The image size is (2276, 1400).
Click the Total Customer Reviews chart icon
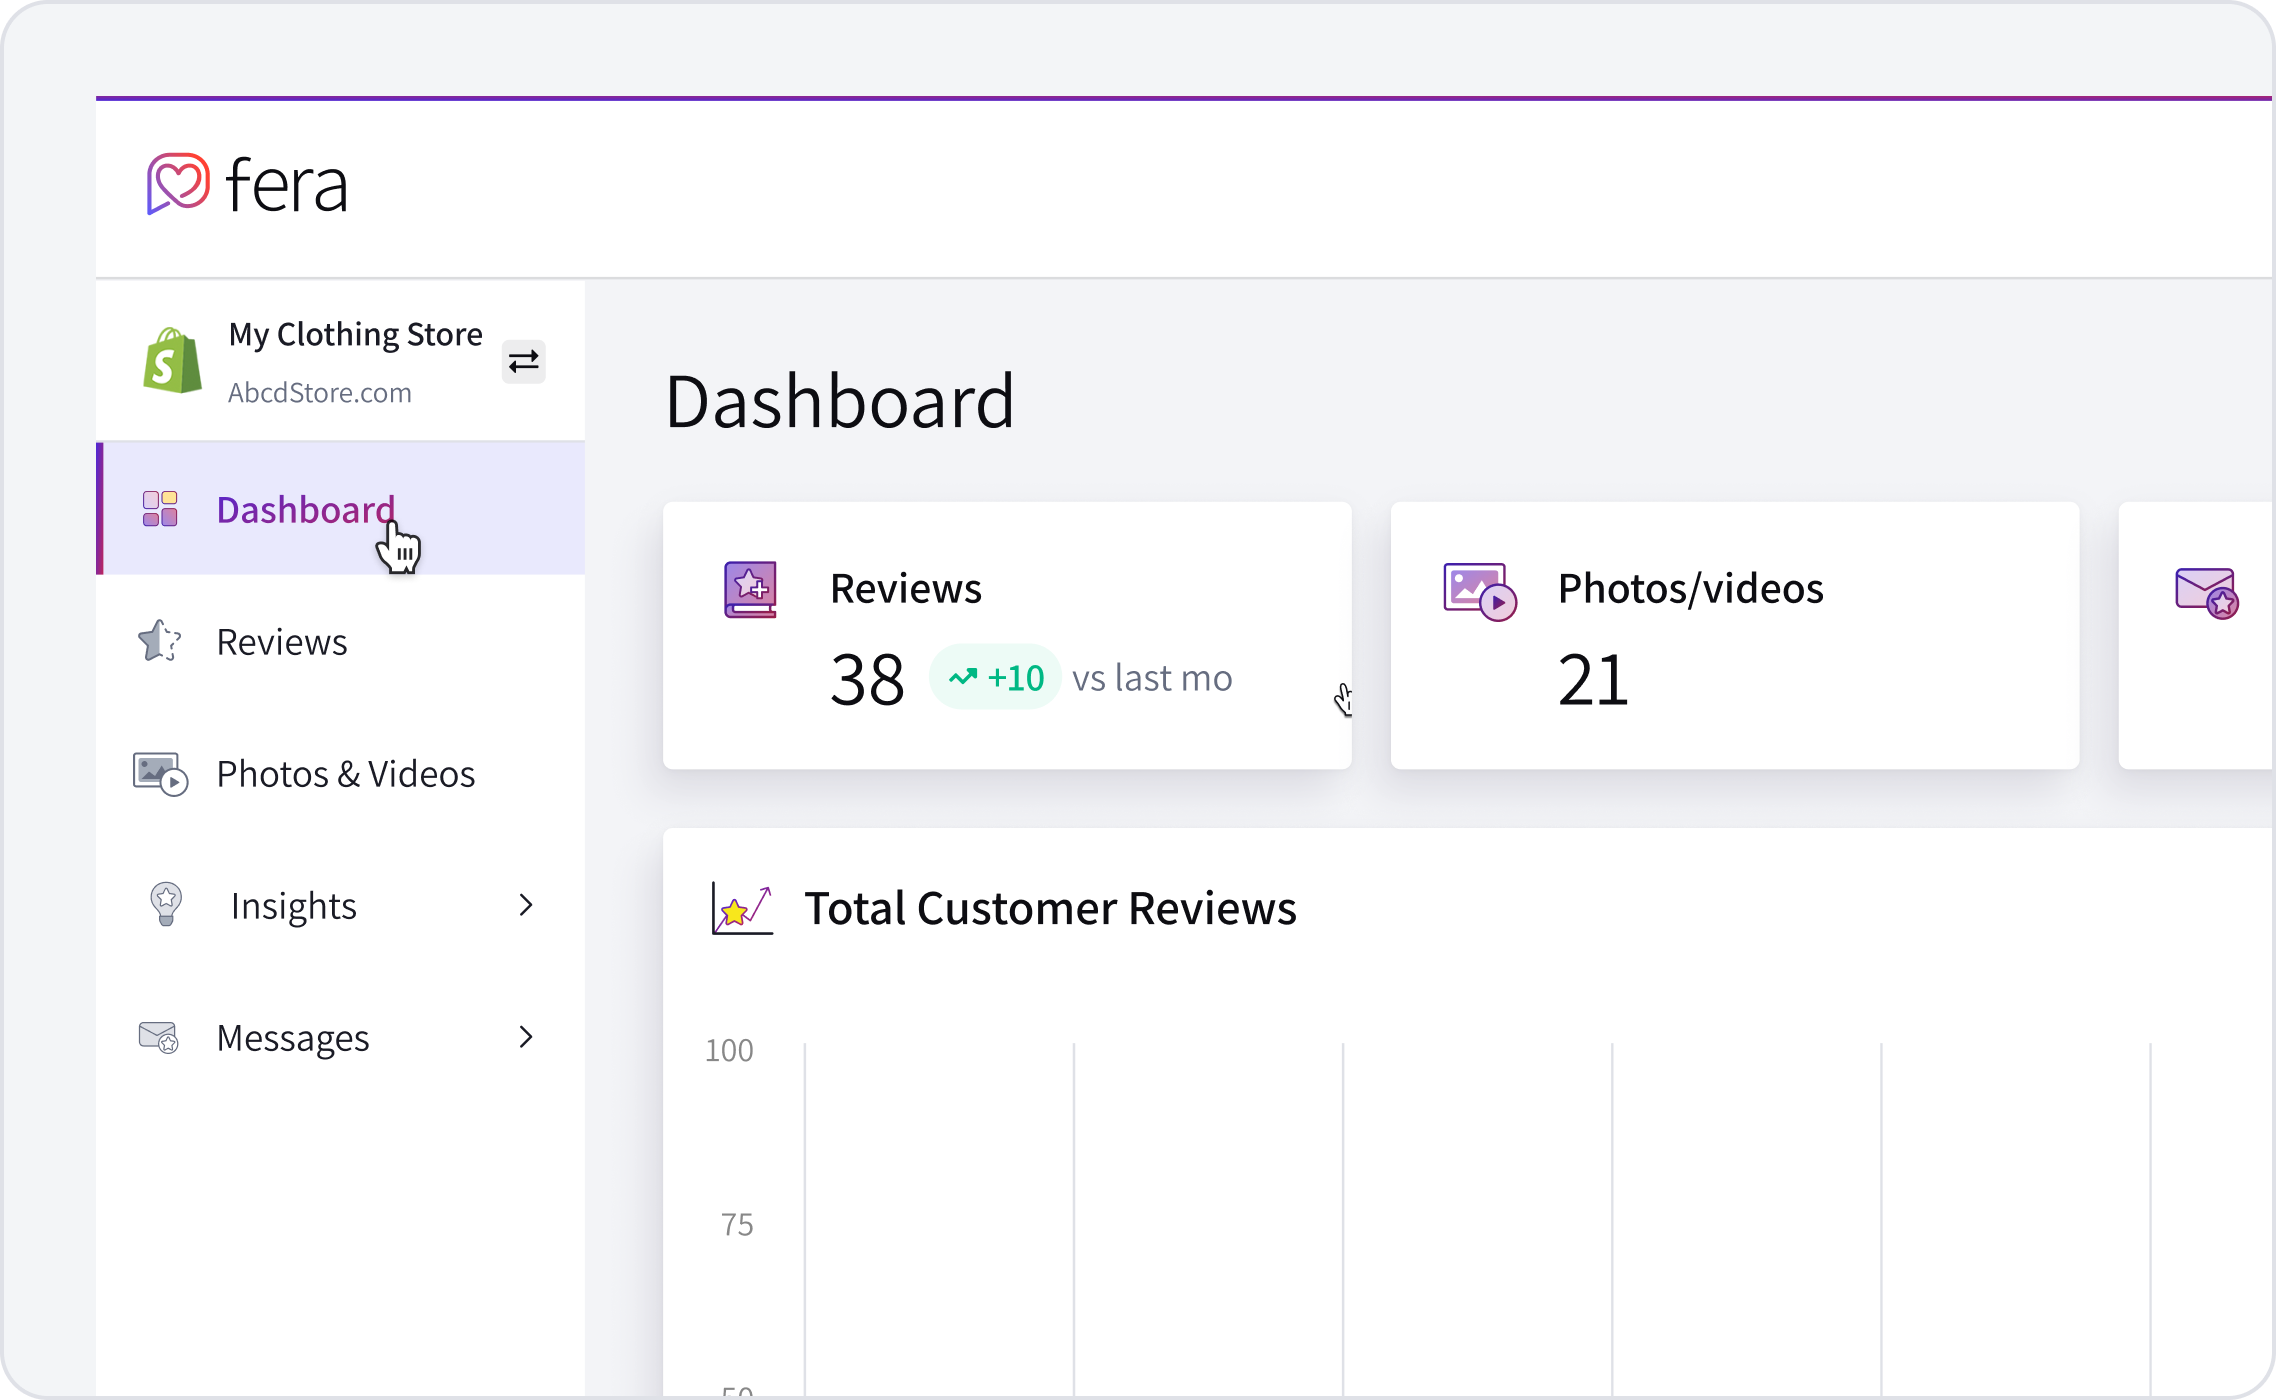742,908
